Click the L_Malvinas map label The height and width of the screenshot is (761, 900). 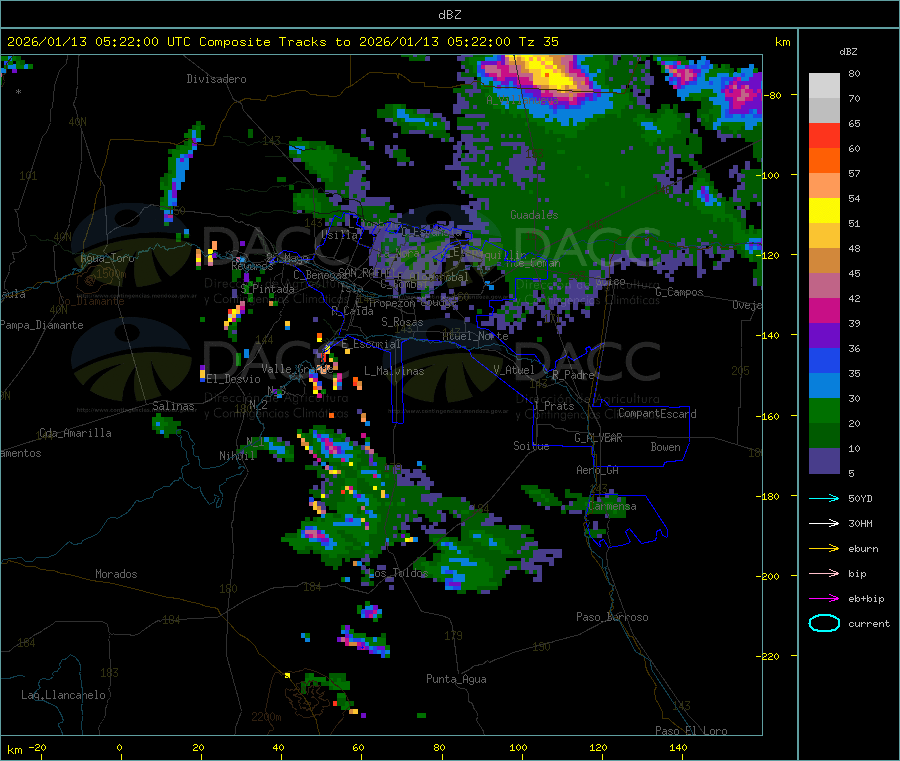tap(394, 371)
